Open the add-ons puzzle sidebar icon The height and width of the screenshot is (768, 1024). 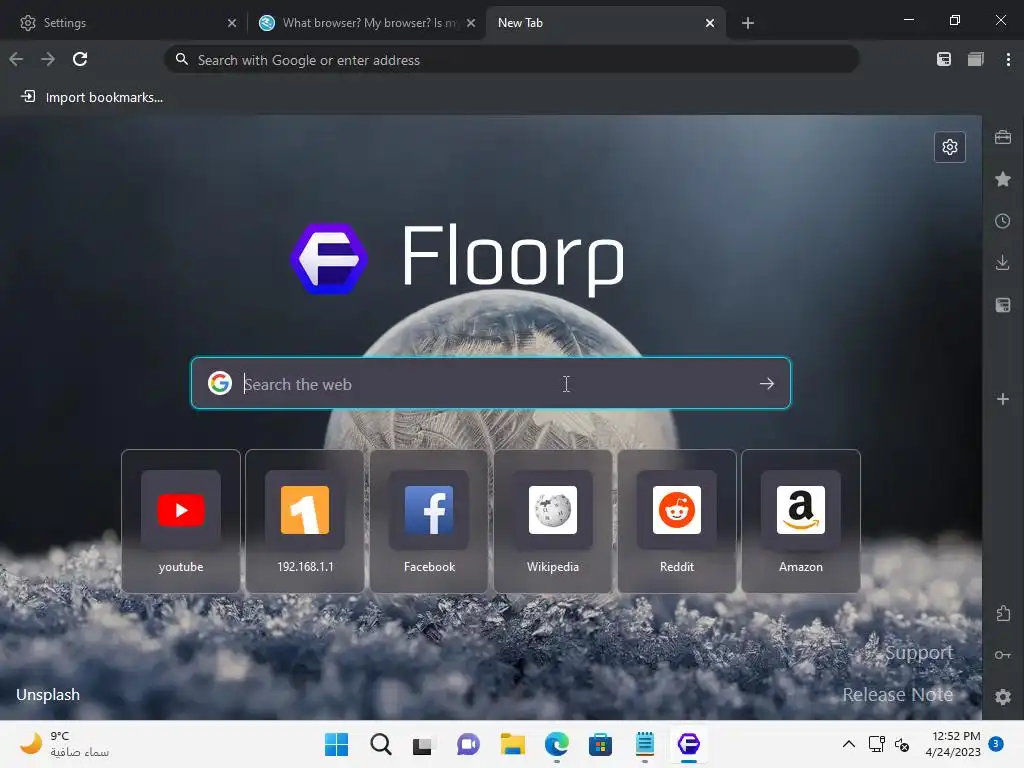(x=1003, y=613)
